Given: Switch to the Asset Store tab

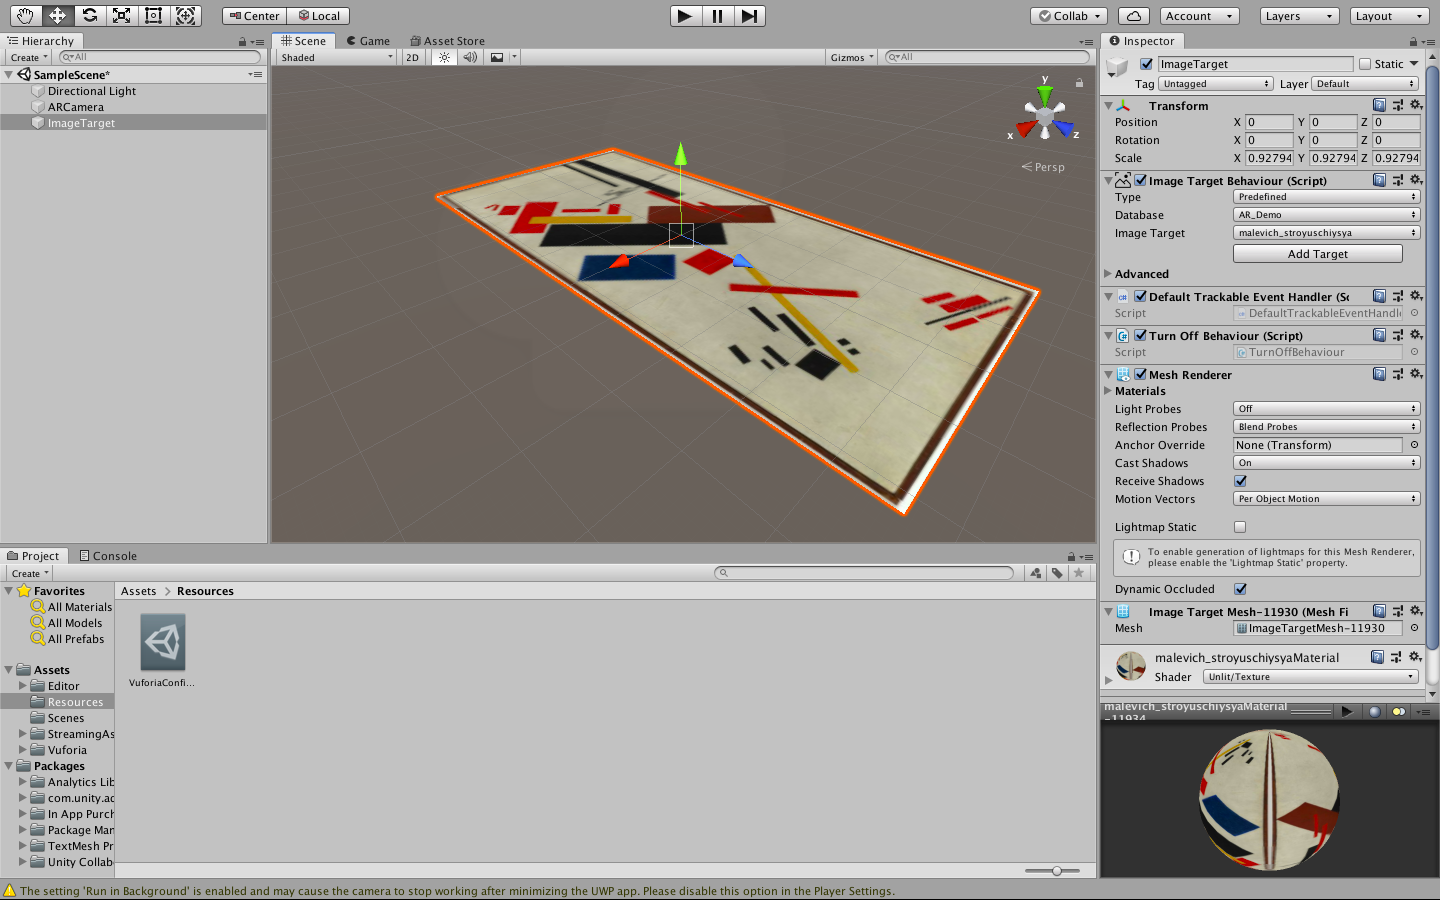Looking at the screenshot, I should click(447, 41).
